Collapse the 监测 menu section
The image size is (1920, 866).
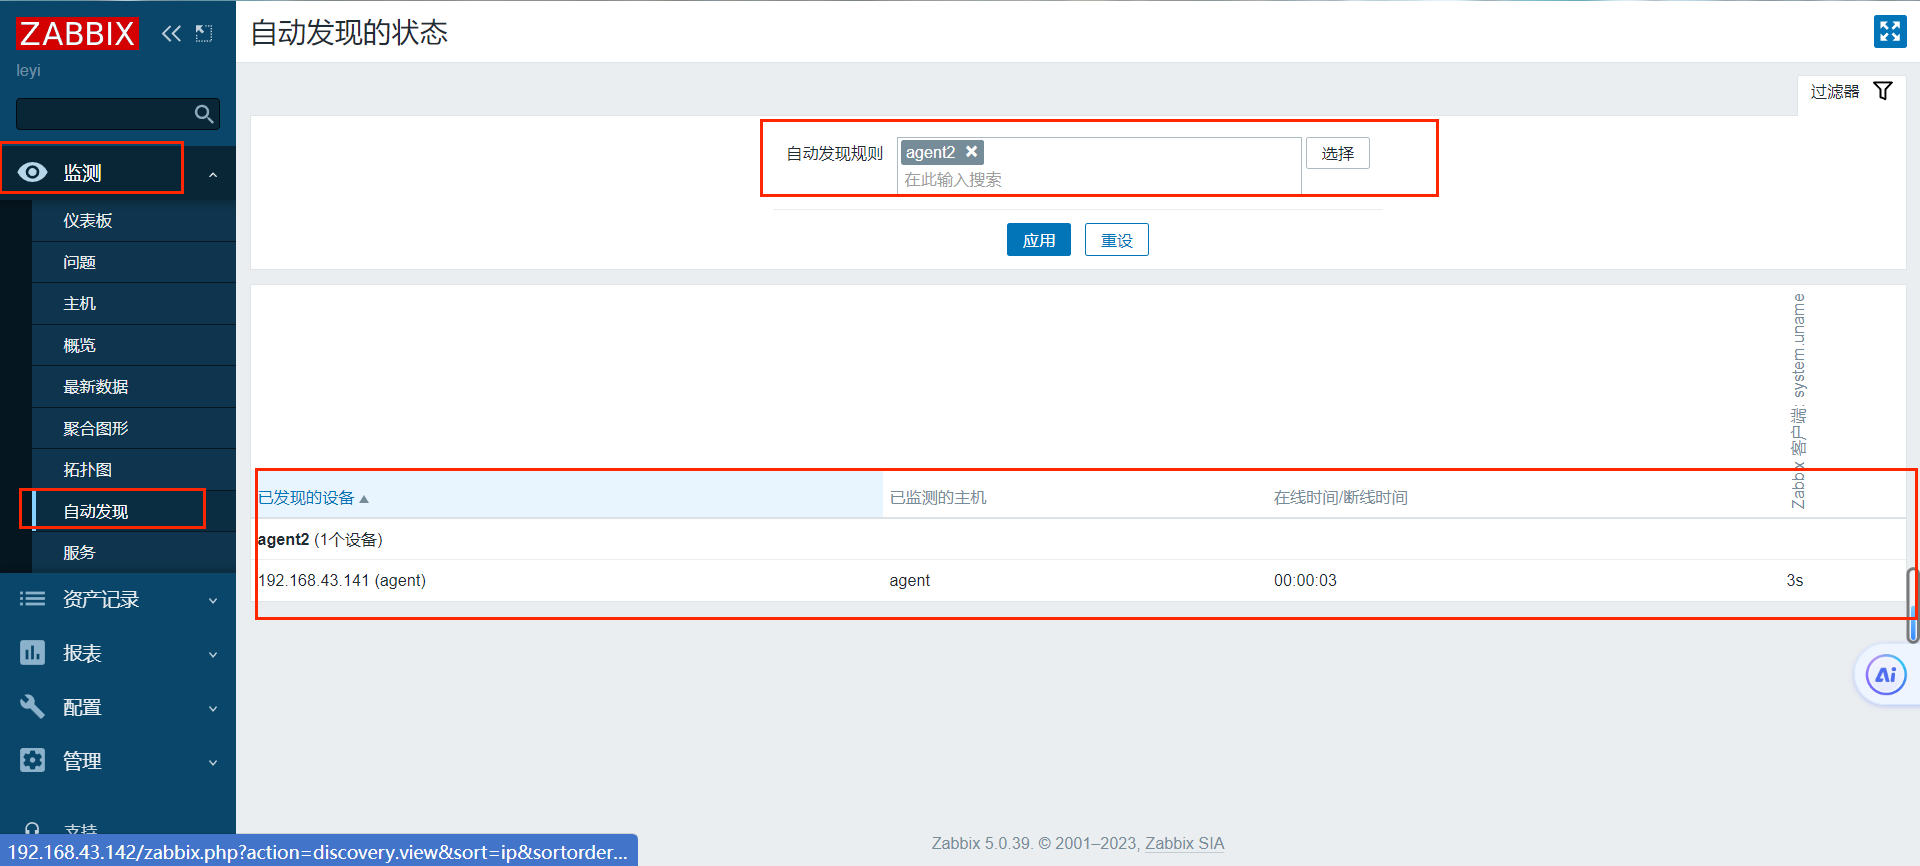213,175
